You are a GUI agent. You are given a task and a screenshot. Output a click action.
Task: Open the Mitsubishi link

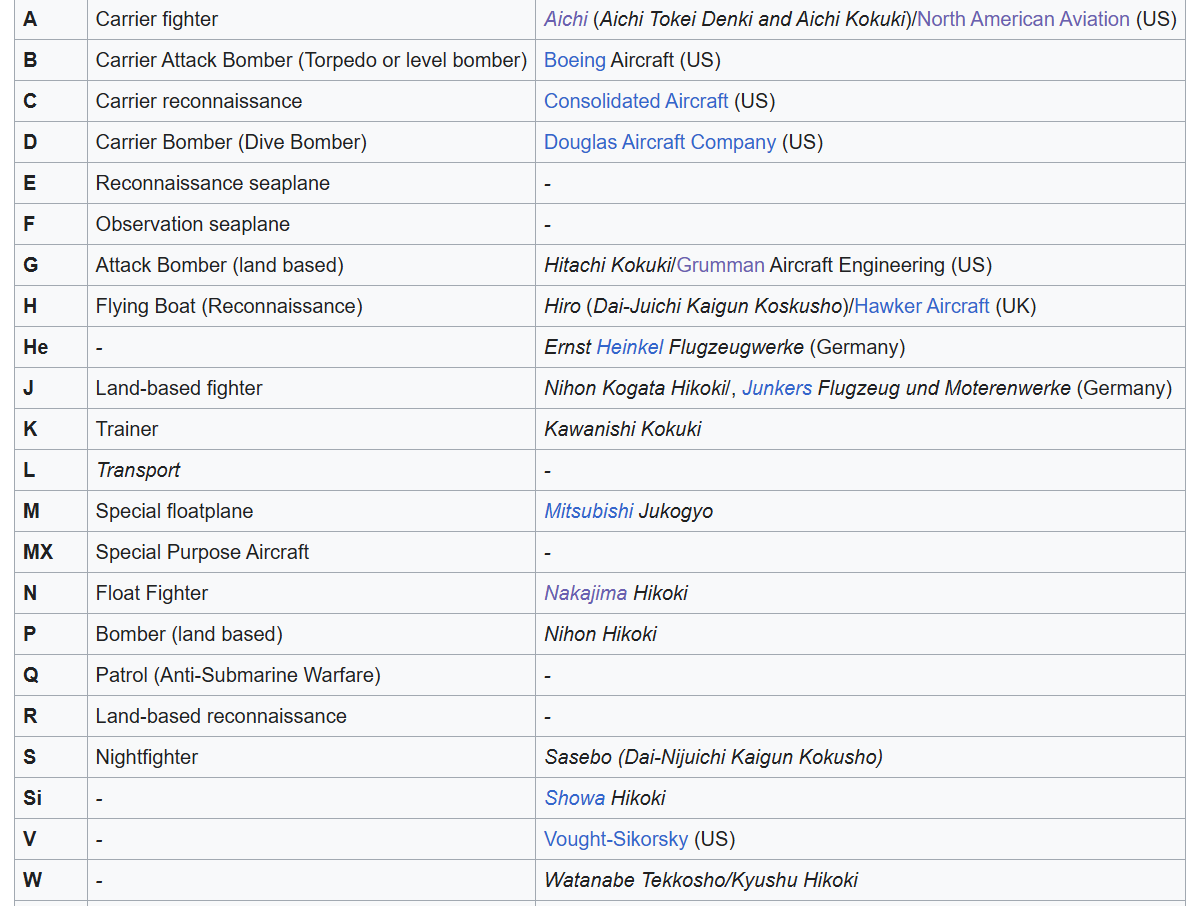[588, 511]
